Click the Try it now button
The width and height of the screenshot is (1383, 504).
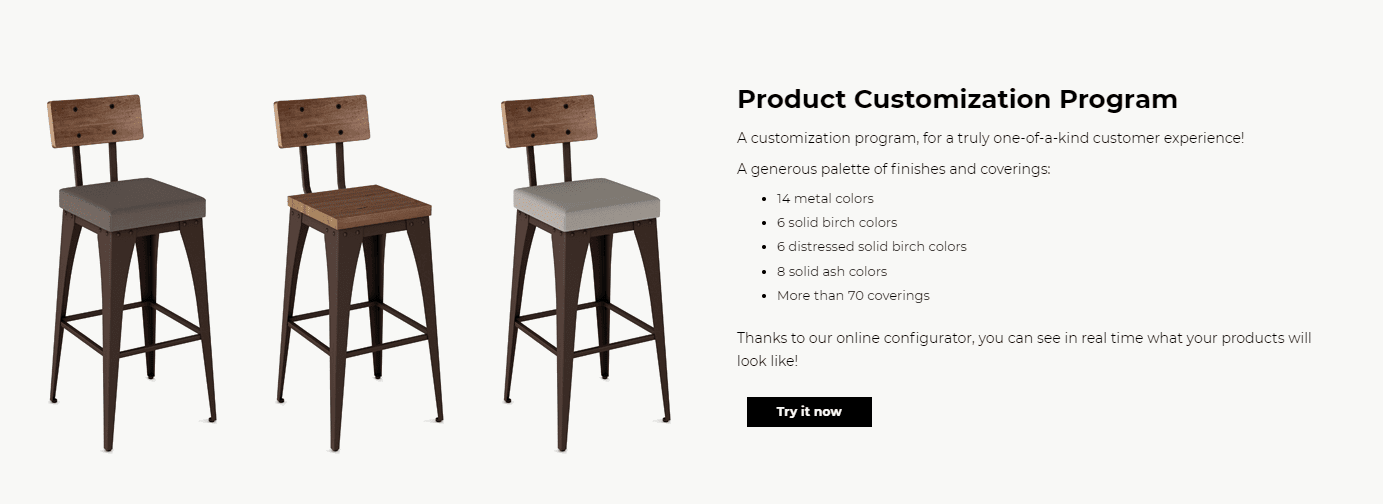[809, 412]
